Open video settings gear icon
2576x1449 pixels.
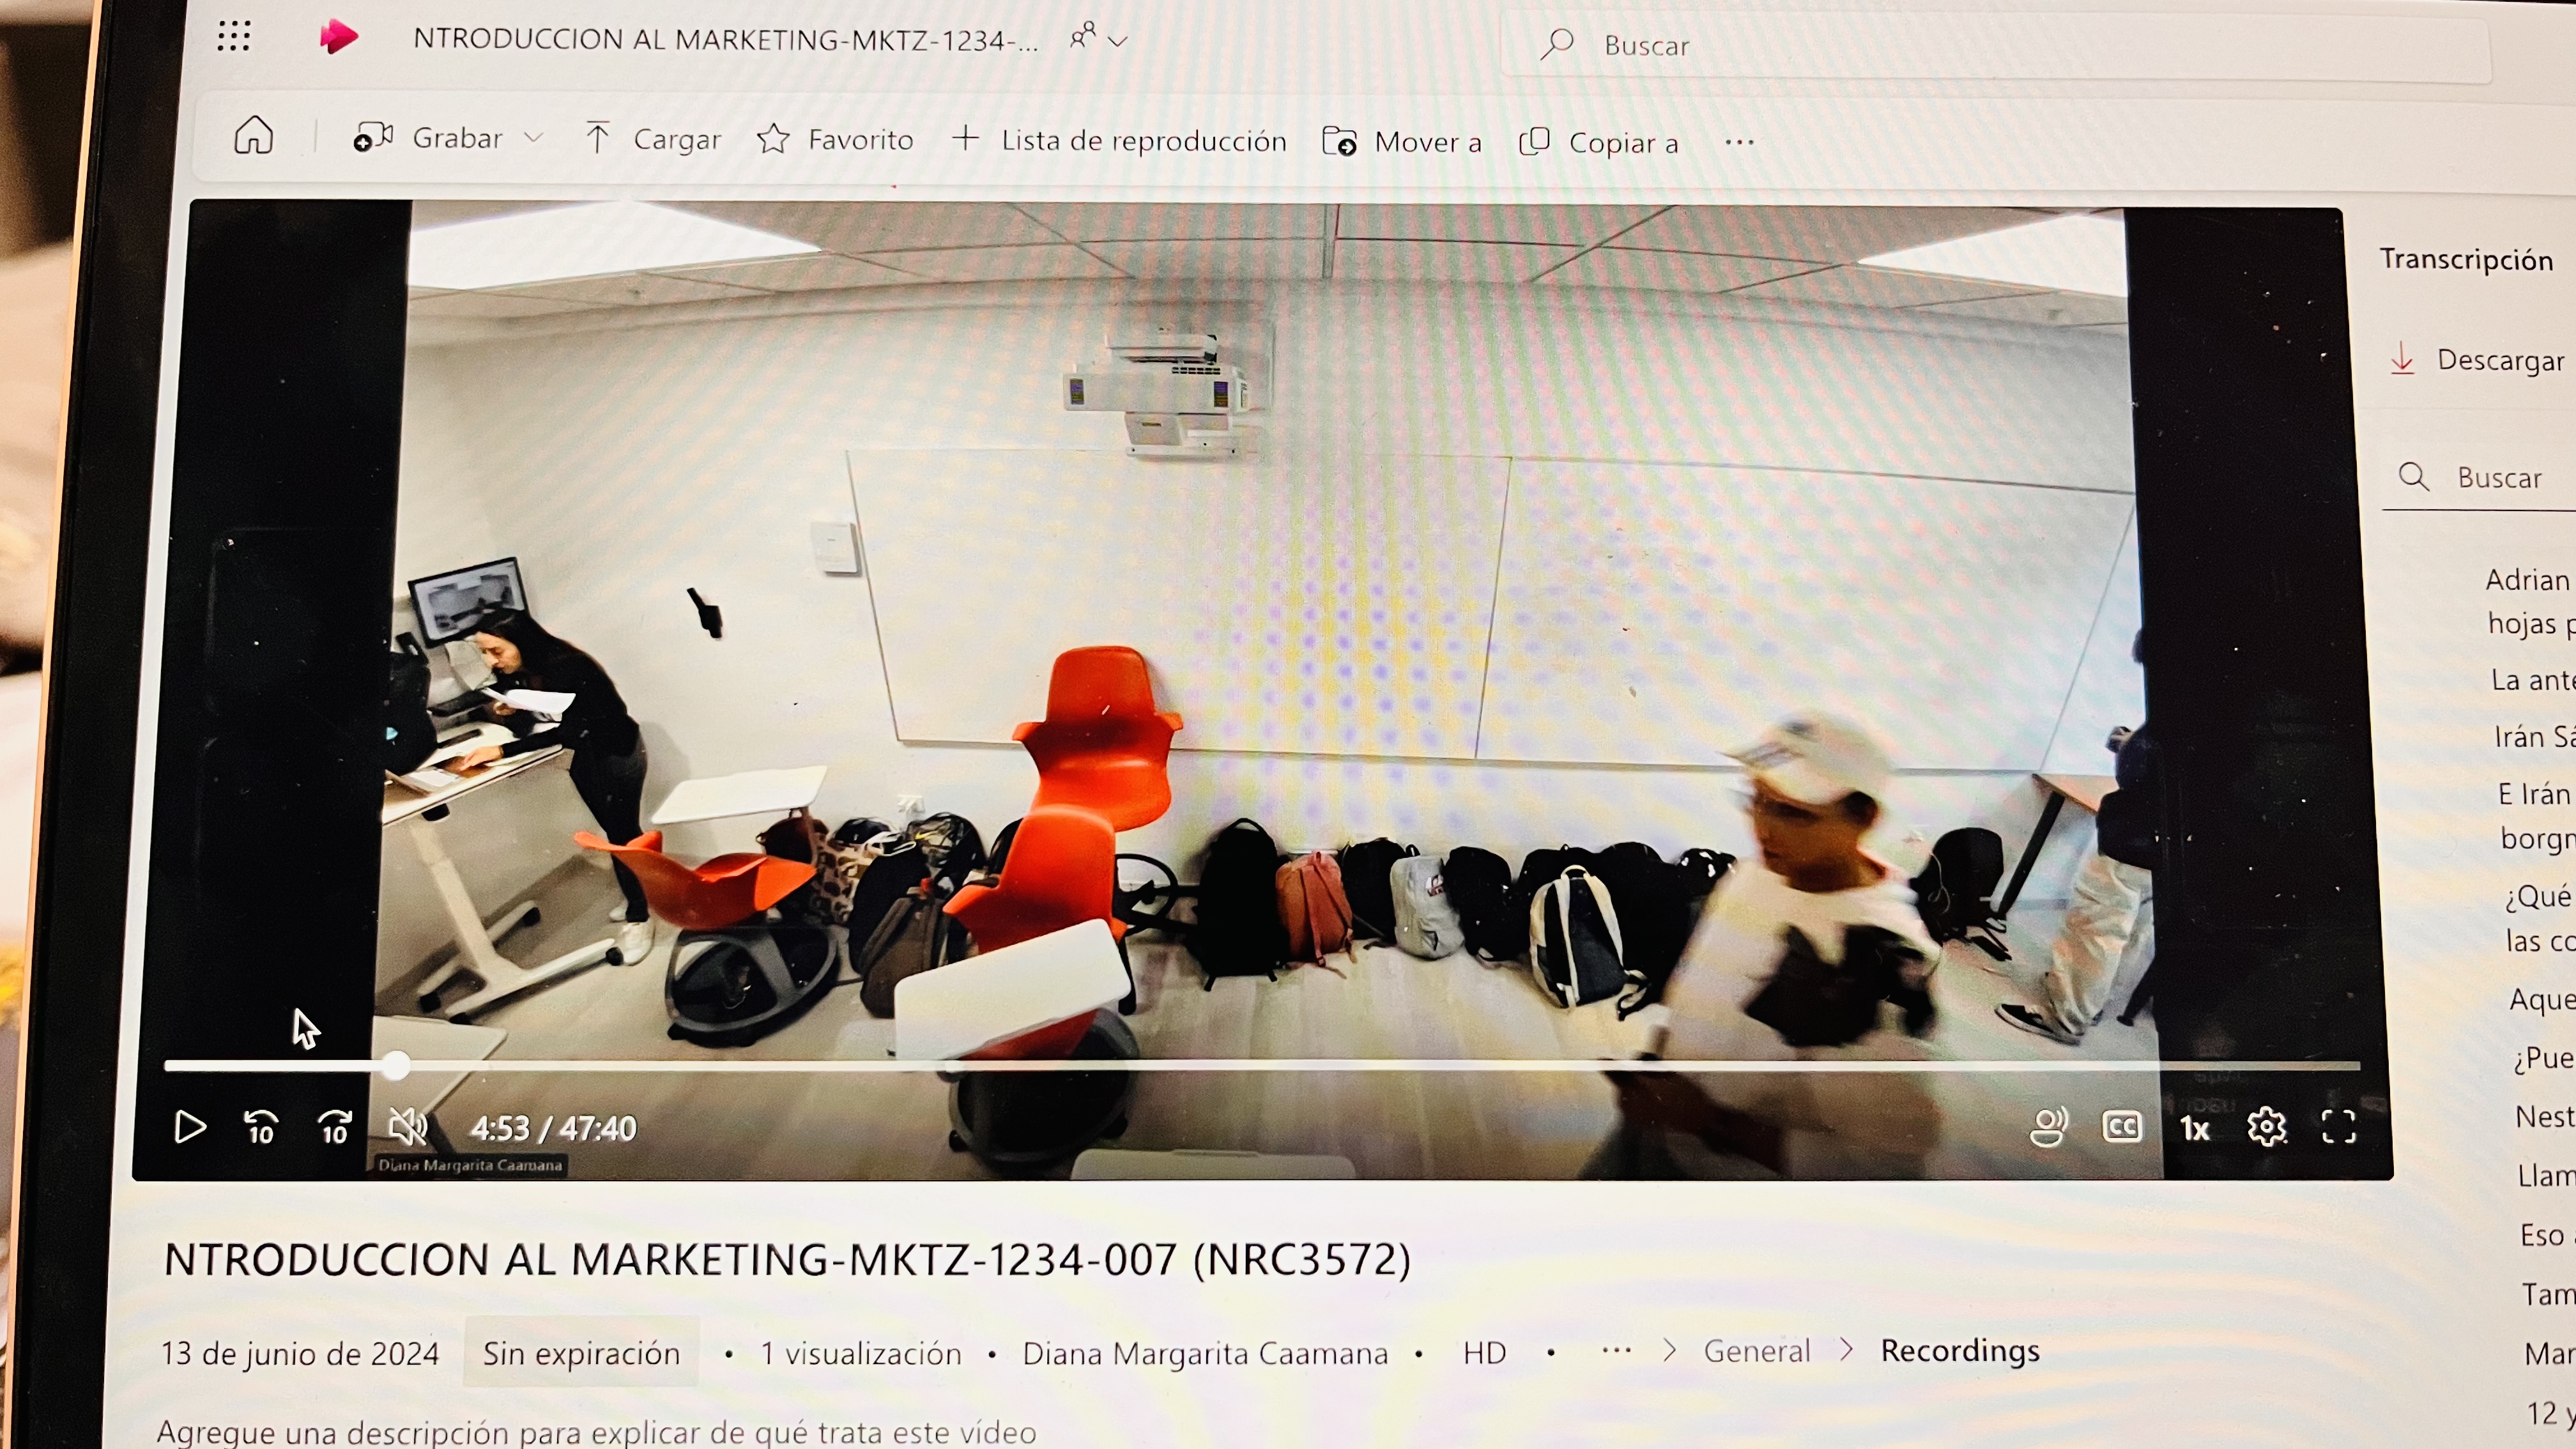tap(2266, 1127)
